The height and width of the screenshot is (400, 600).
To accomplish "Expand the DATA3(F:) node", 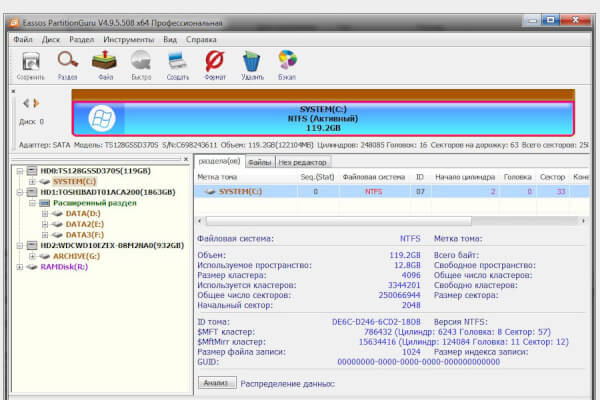I will (45, 235).
